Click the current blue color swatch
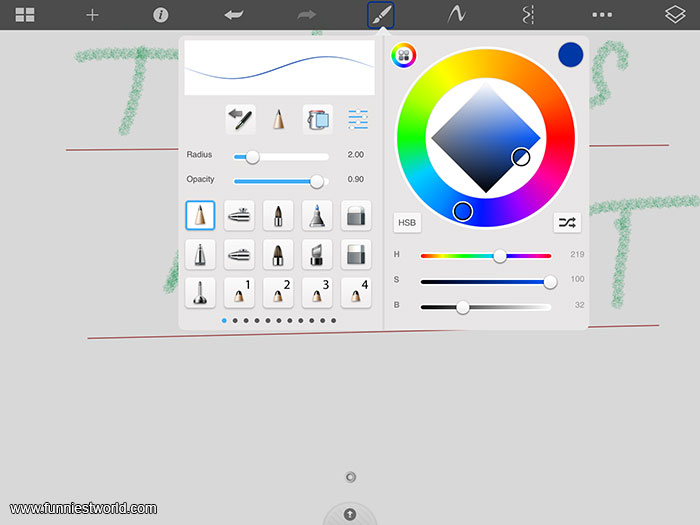This screenshot has height=525, width=700. [x=571, y=54]
